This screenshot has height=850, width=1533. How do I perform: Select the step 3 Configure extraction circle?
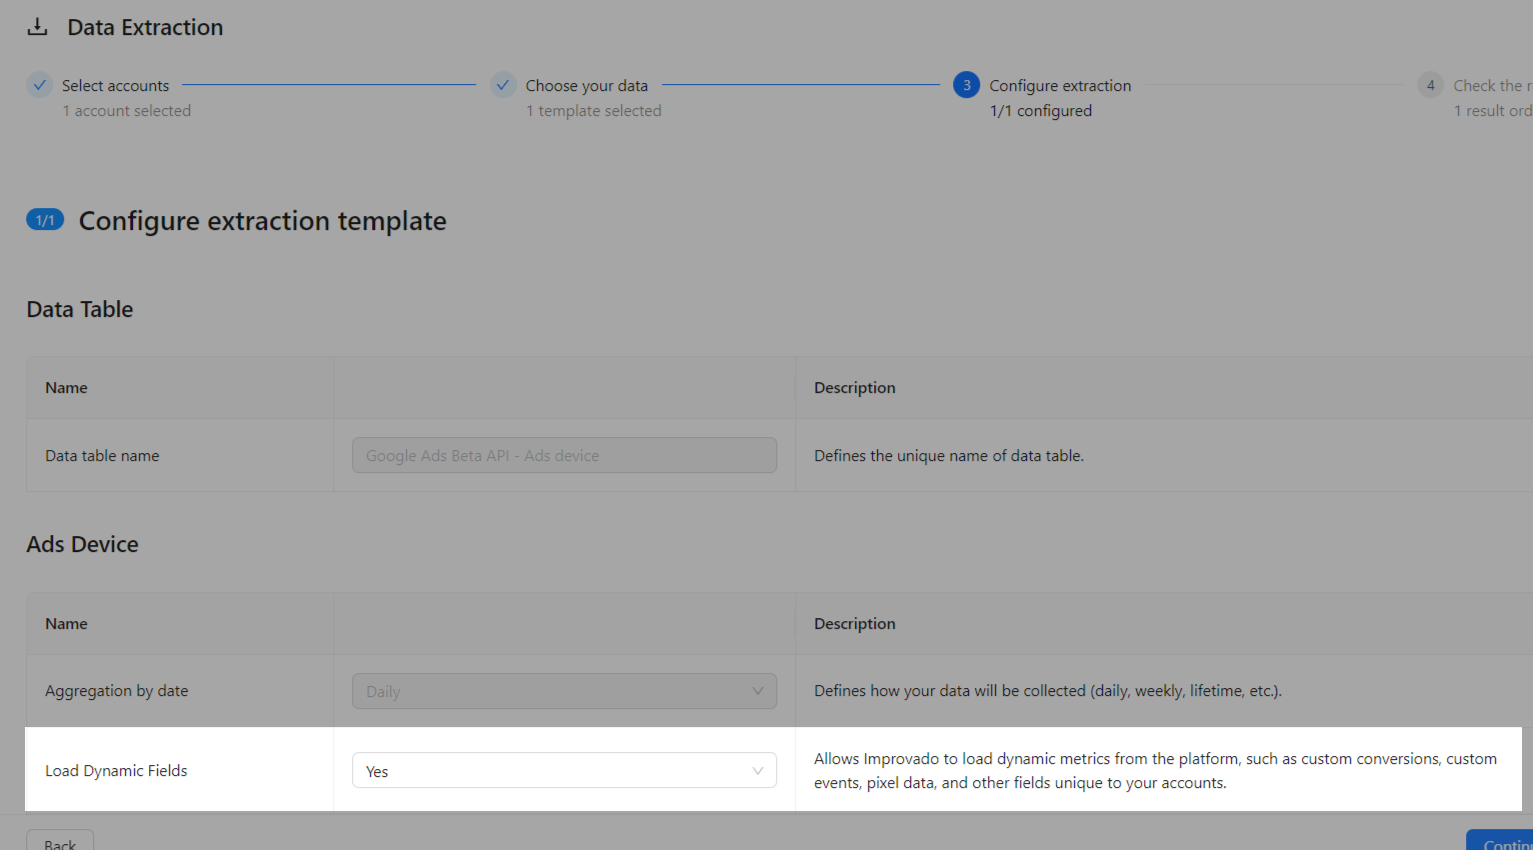click(966, 85)
